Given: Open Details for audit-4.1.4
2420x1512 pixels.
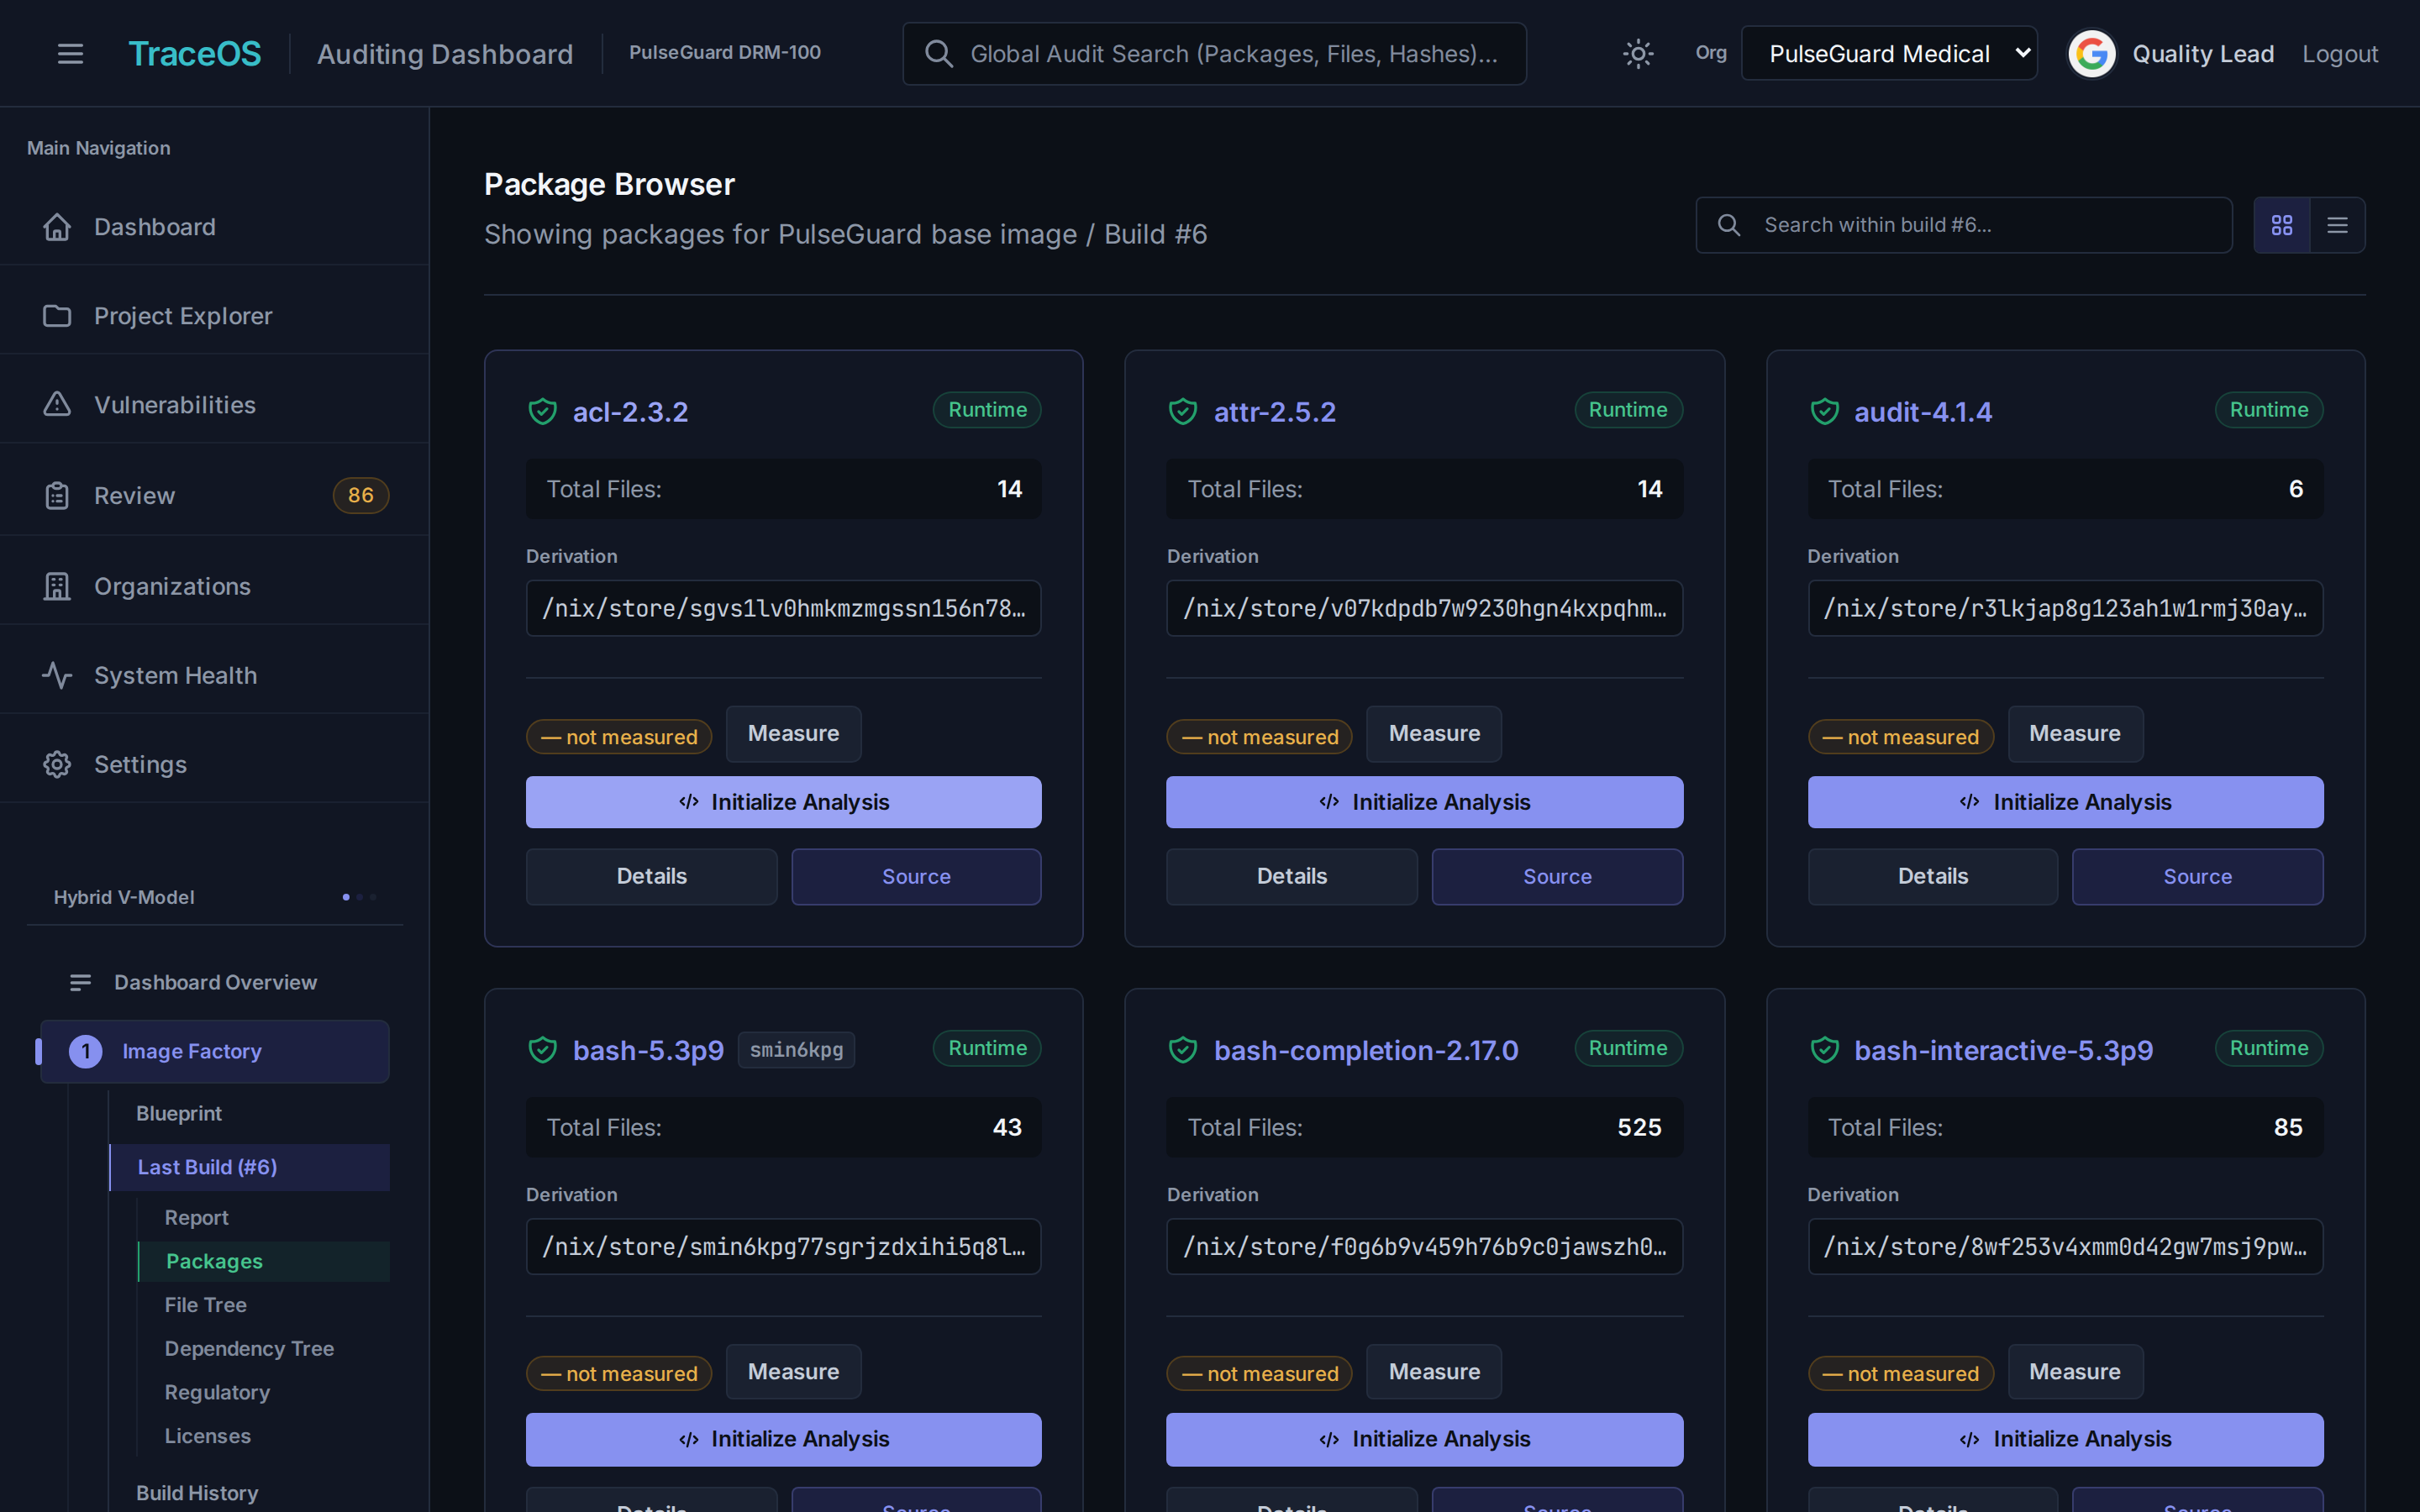Looking at the screenshot, I should pyautogui.click(x=1932, y=876).
